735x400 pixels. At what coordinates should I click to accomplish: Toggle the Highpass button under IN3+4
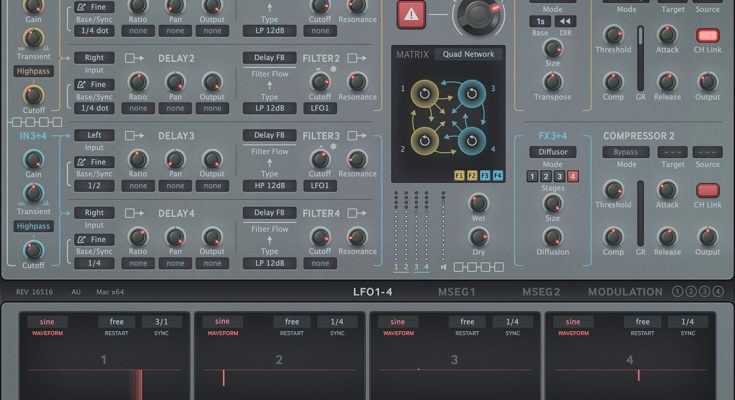point(33,227)
